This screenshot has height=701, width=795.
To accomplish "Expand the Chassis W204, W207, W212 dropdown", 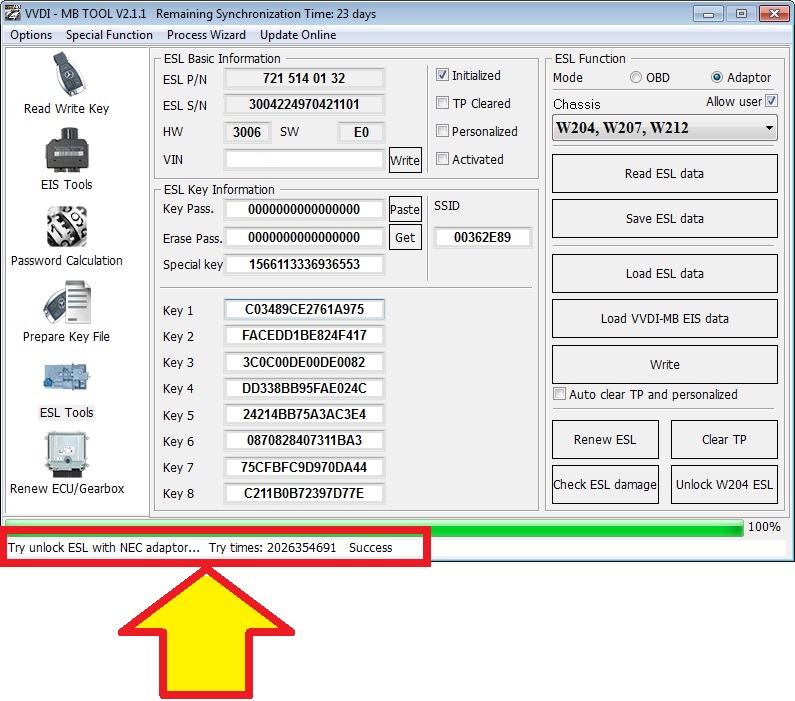I will click(664, 128).
